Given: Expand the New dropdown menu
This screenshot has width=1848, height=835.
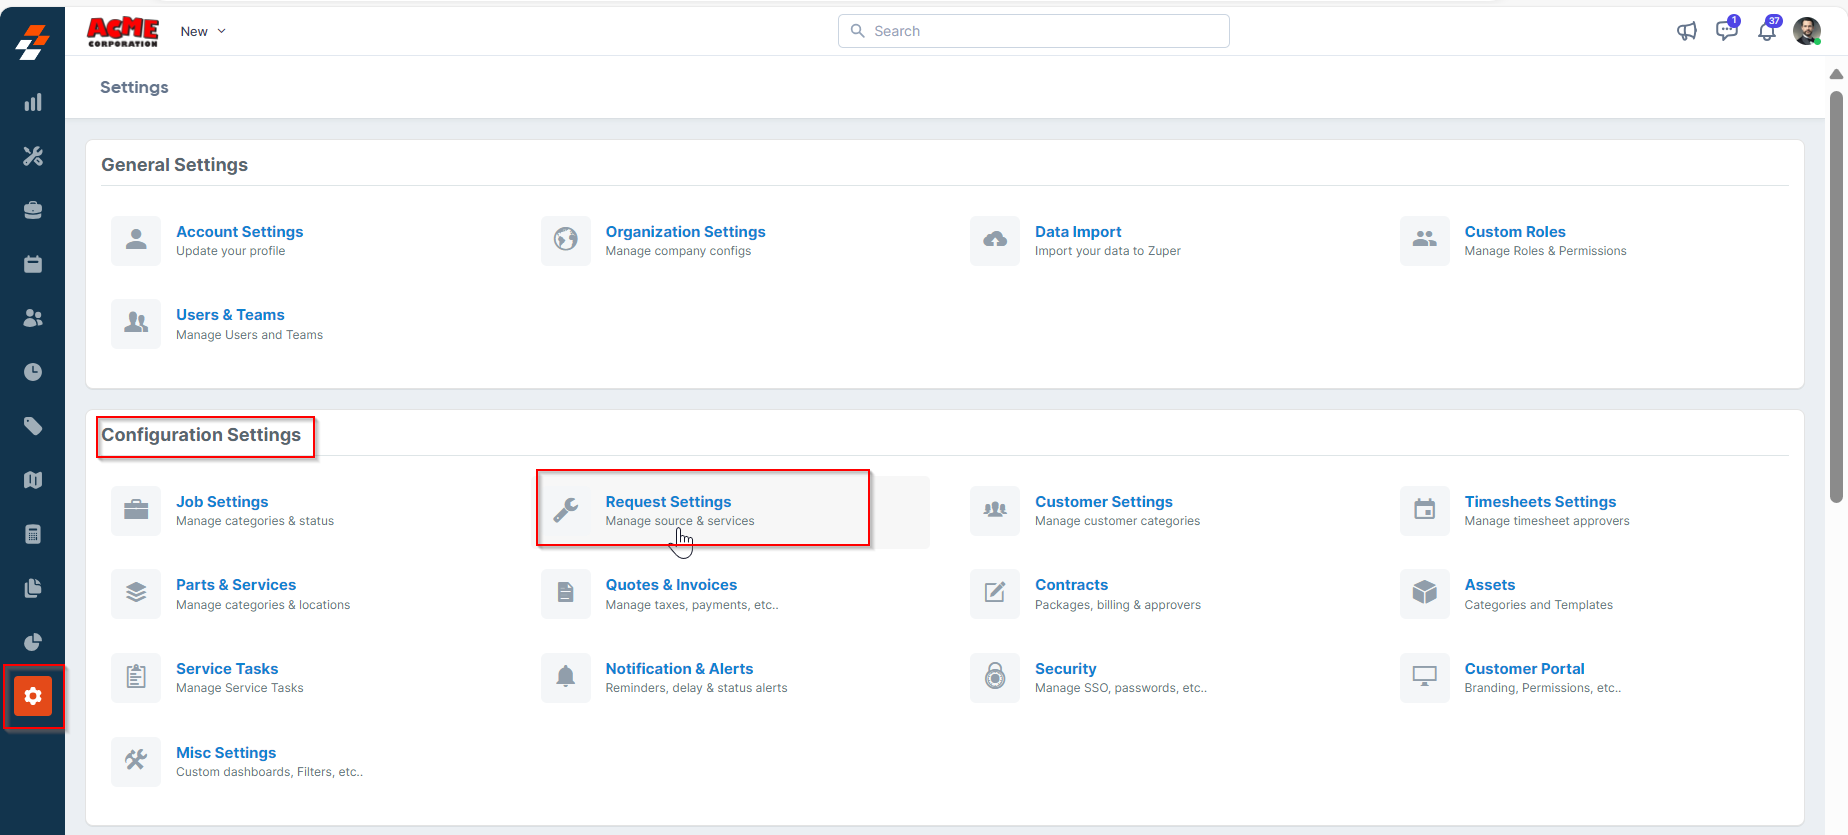Looking at the screenshot, I should 203,31.
